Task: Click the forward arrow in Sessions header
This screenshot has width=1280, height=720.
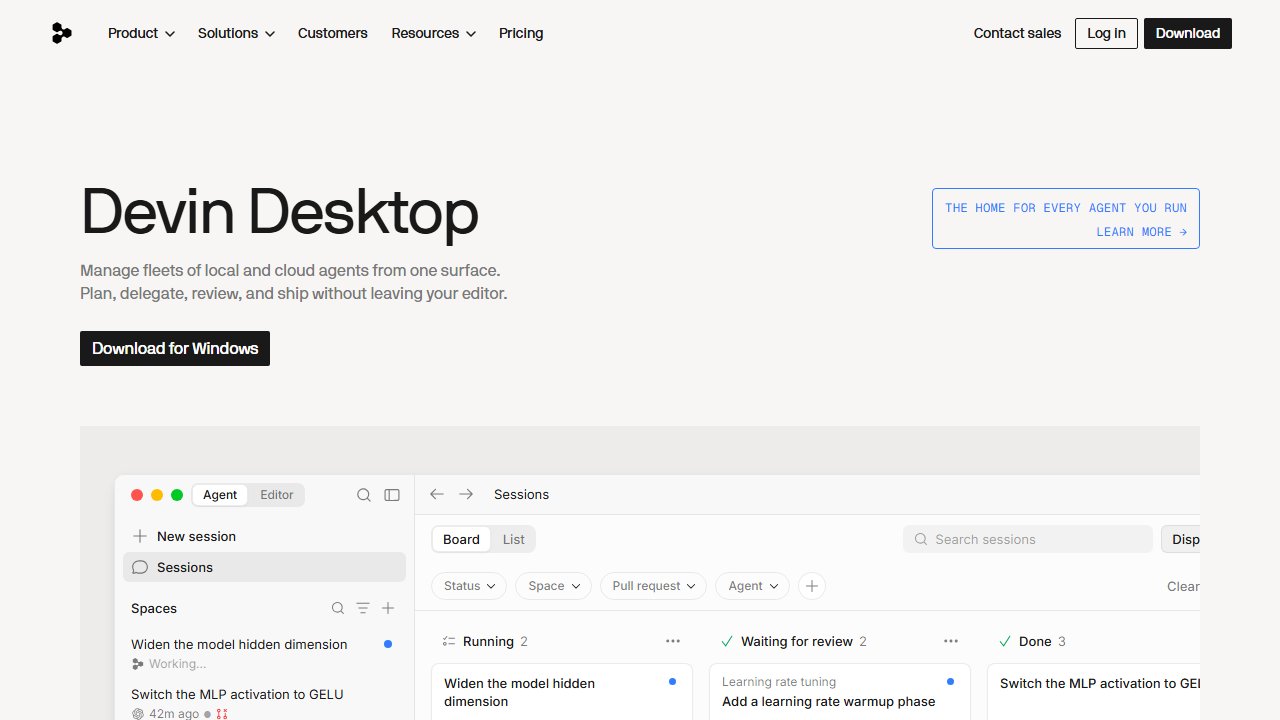Action: click(x=466, y=494)
